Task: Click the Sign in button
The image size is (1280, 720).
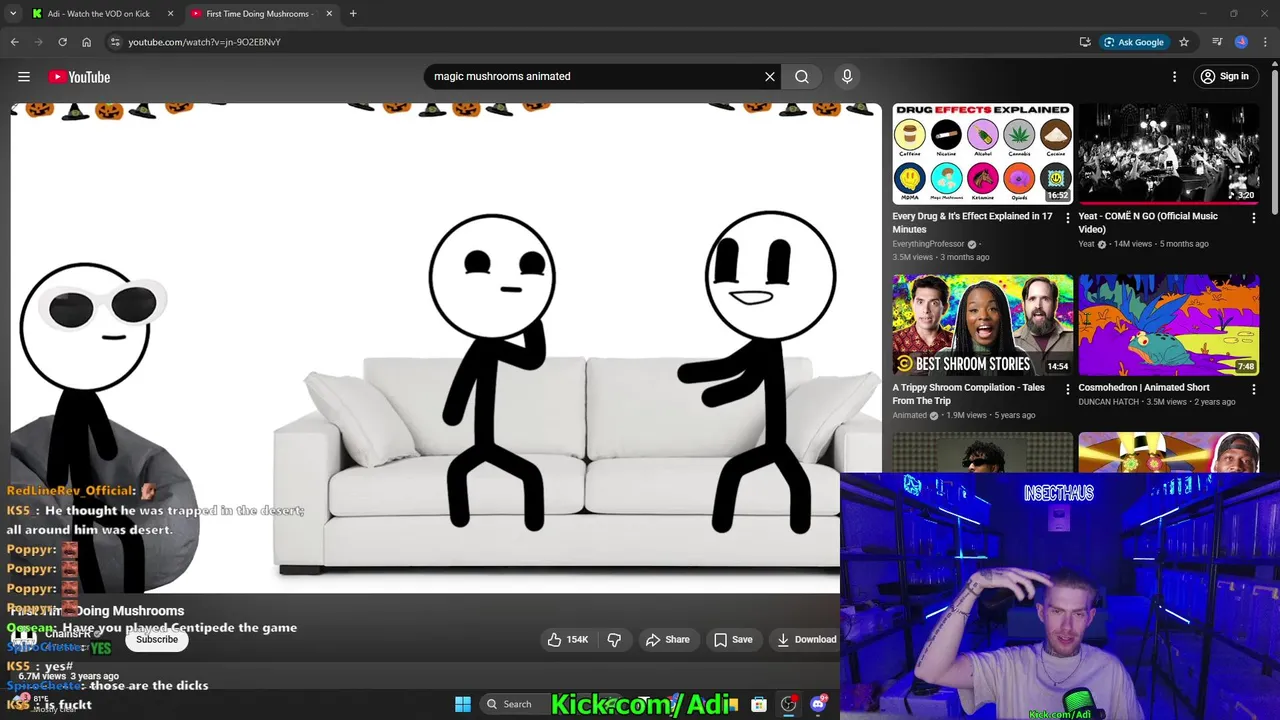Action: [1225, 76]
